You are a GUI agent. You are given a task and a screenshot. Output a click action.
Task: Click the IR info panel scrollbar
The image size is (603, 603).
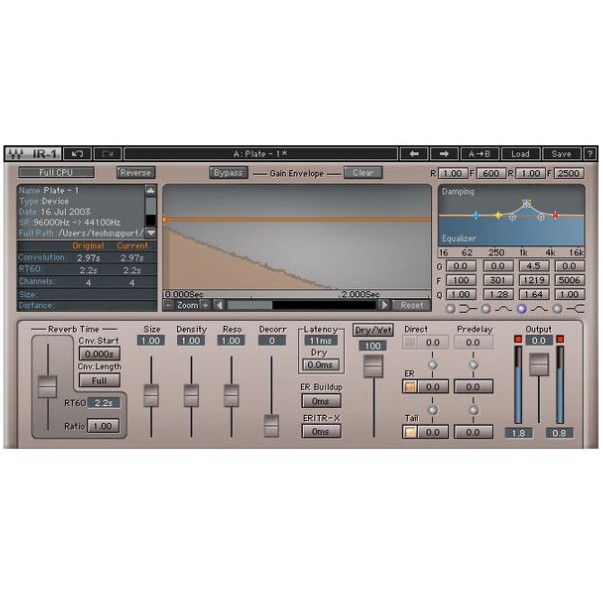[x=151, y=211]
